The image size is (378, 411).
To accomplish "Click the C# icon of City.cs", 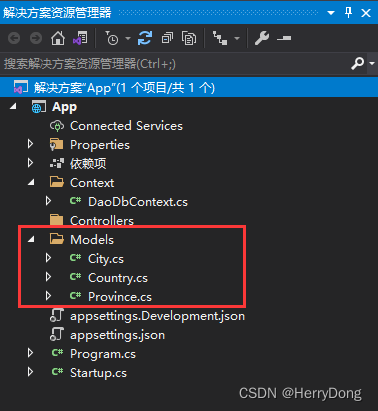I will (75, 257).
